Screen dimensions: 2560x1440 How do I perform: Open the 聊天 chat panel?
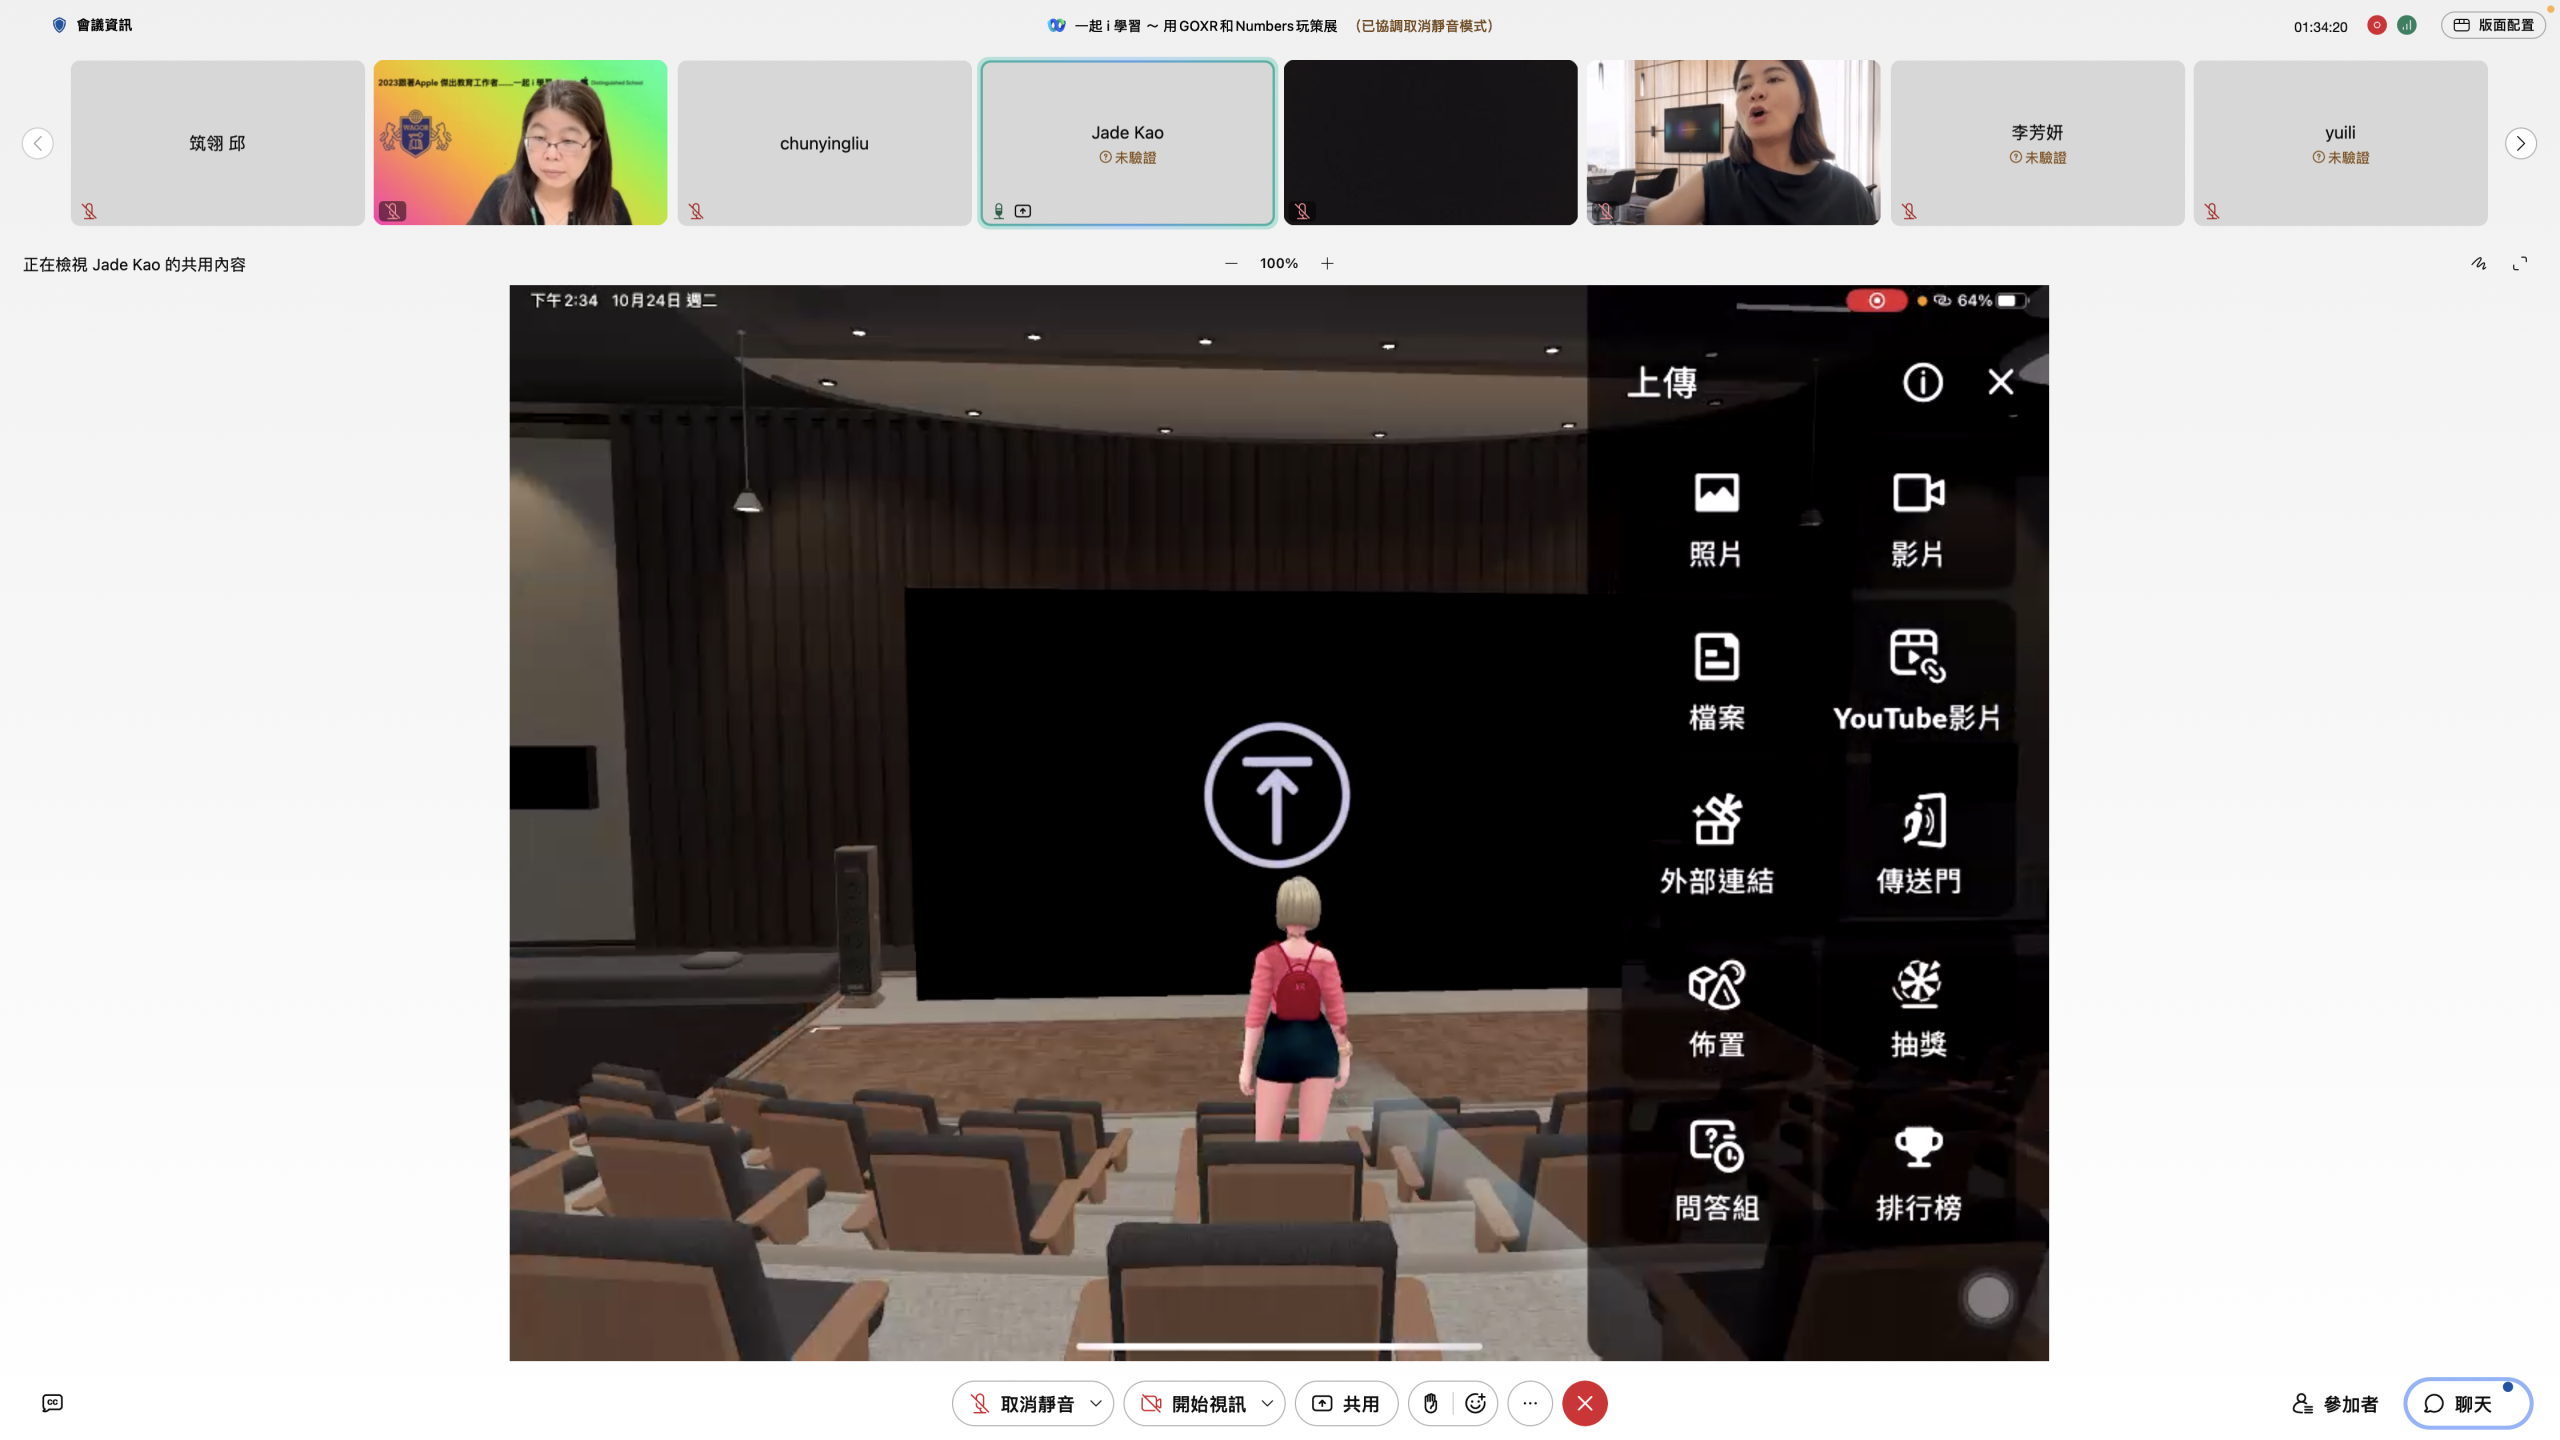pos(2467,1403)
